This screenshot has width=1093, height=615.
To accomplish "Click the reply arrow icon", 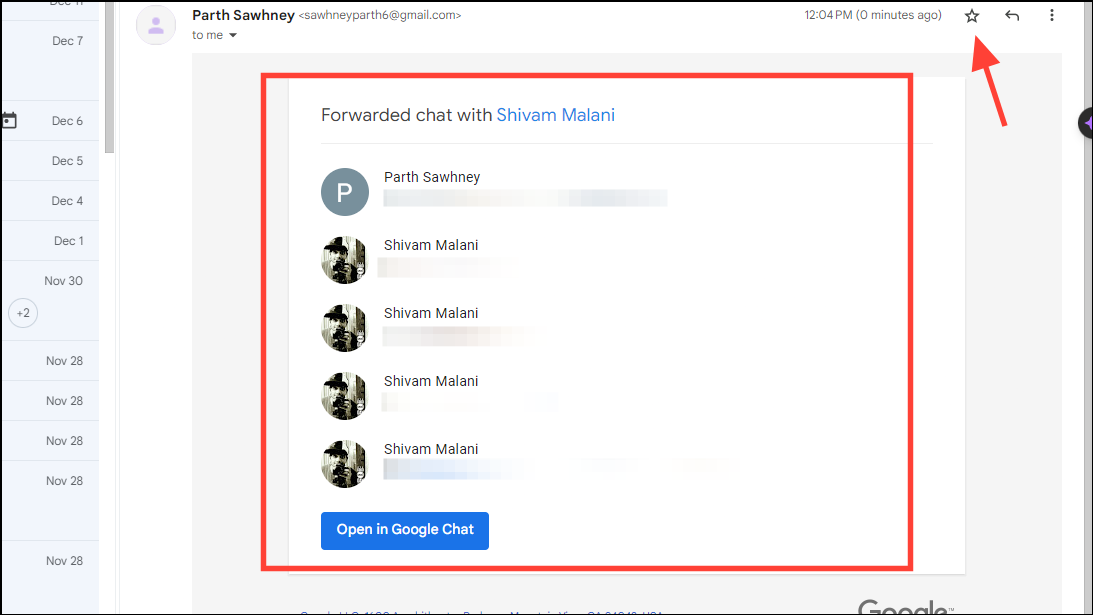I will coord(1012,15).
